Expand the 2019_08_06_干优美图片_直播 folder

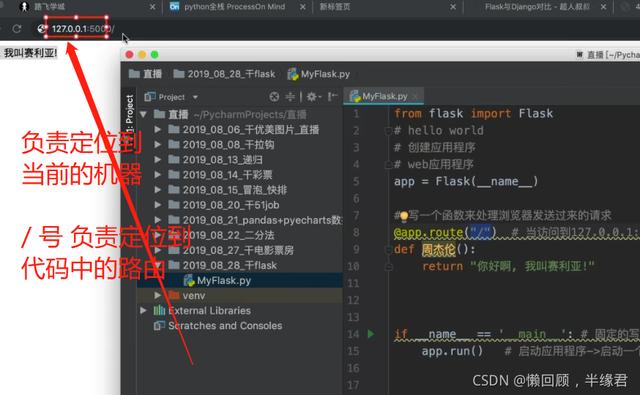pyautogui.click(x=158, y=130)
